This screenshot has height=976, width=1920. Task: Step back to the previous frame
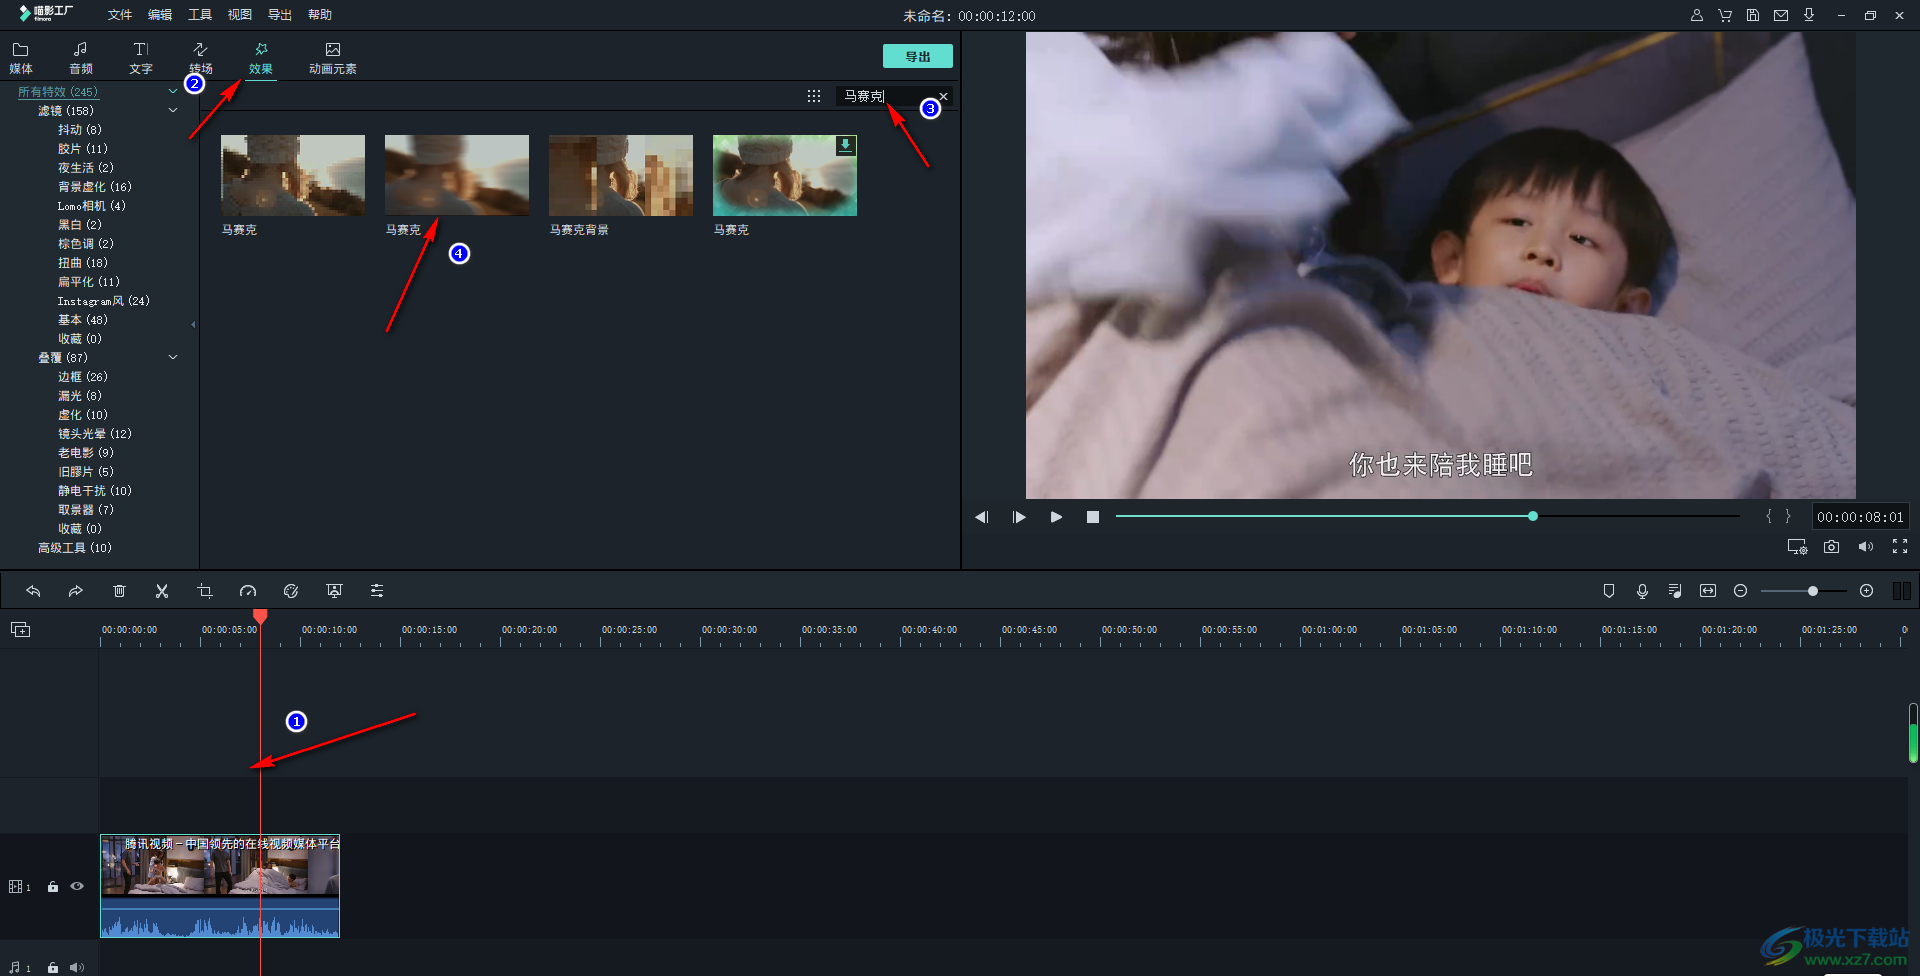982,517
